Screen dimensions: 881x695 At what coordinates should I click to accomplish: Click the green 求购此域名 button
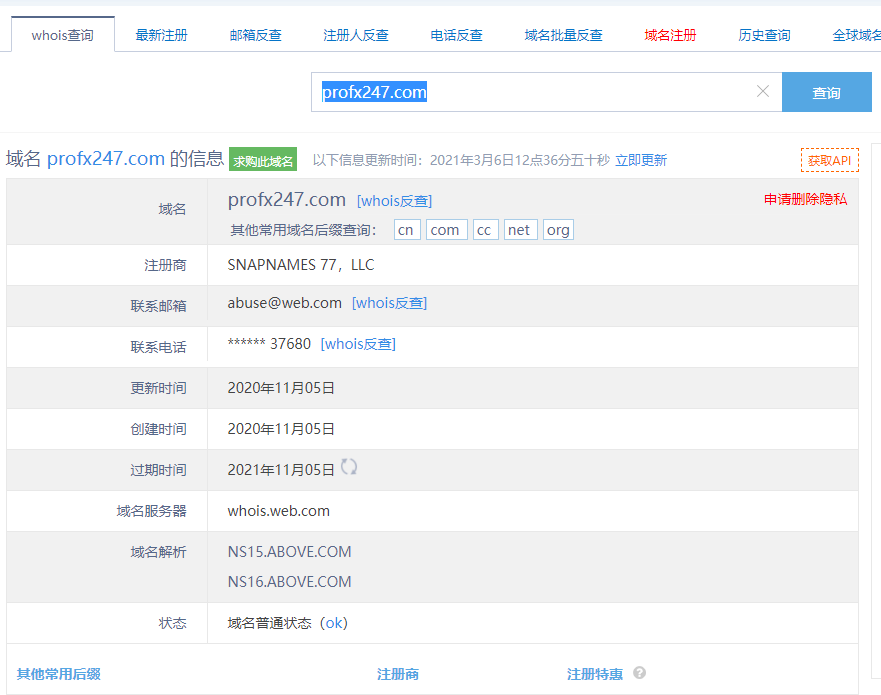click(263, 161)
